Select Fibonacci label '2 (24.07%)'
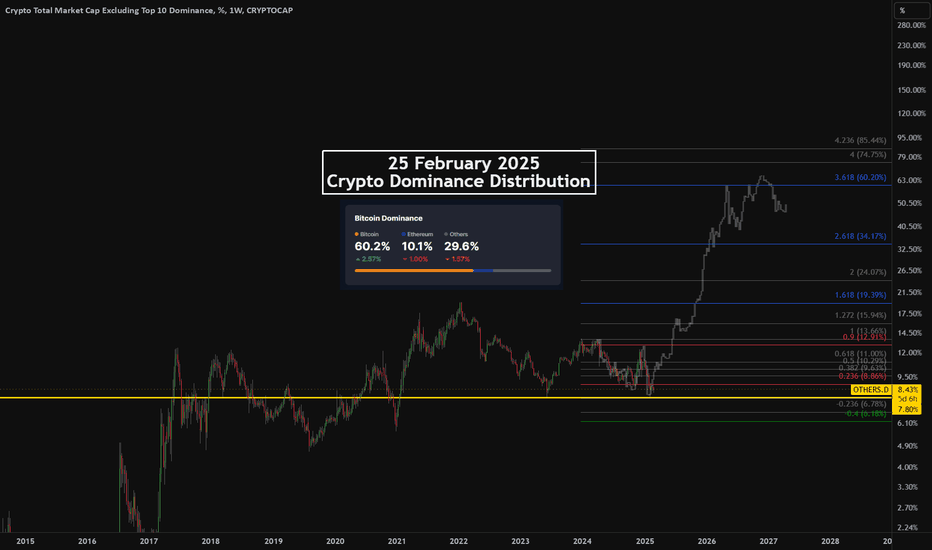932x550 pixels. pyautogui.click(x=868, y=272)
